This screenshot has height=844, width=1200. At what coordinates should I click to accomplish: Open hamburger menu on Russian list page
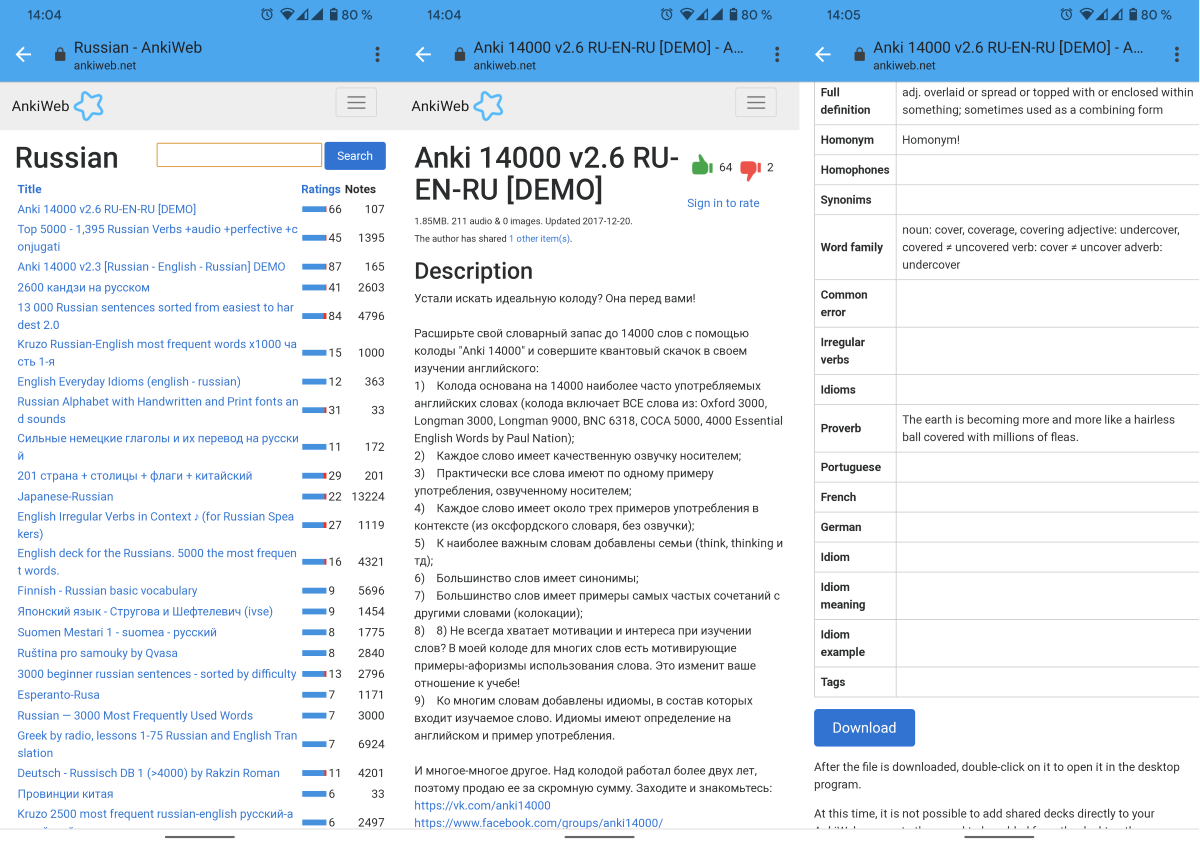[x=356, y=102]
